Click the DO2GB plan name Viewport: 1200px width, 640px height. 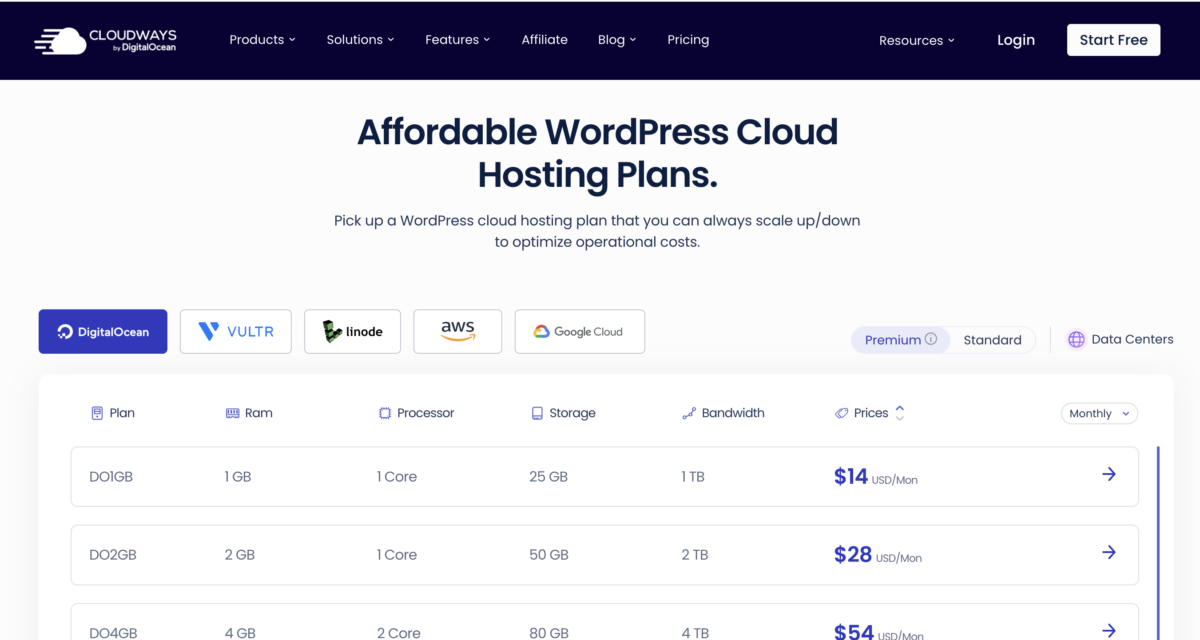pos(111,555)
